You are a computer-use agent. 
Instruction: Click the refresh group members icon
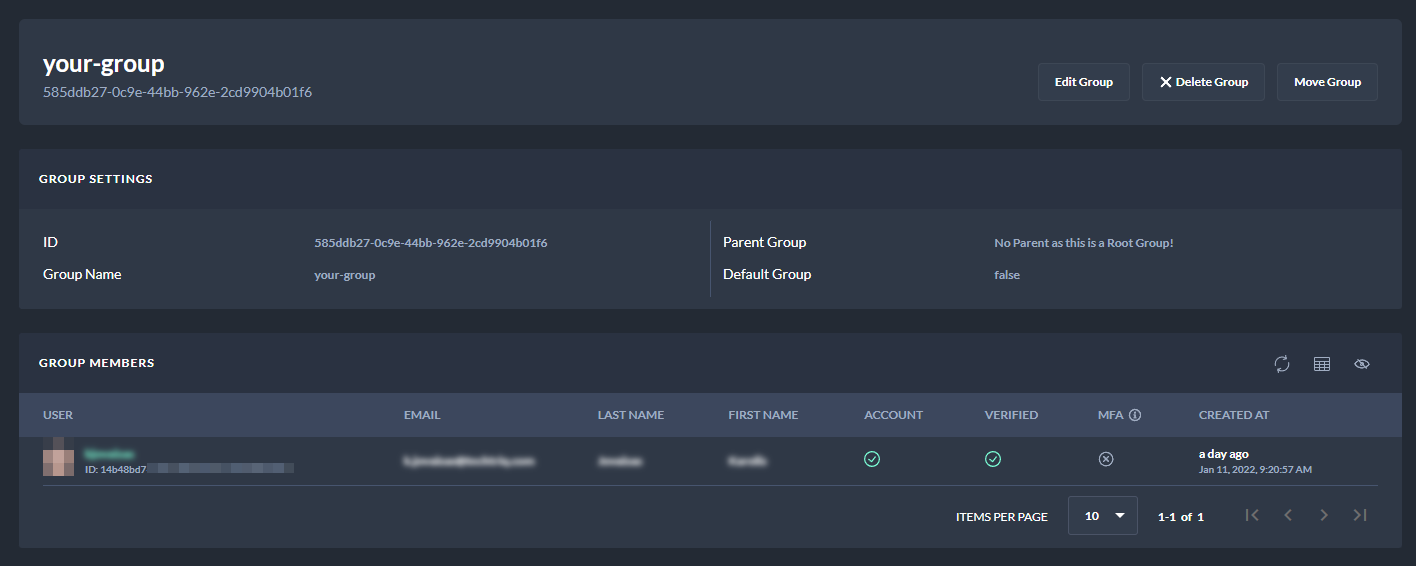(x=1282, y=364)
